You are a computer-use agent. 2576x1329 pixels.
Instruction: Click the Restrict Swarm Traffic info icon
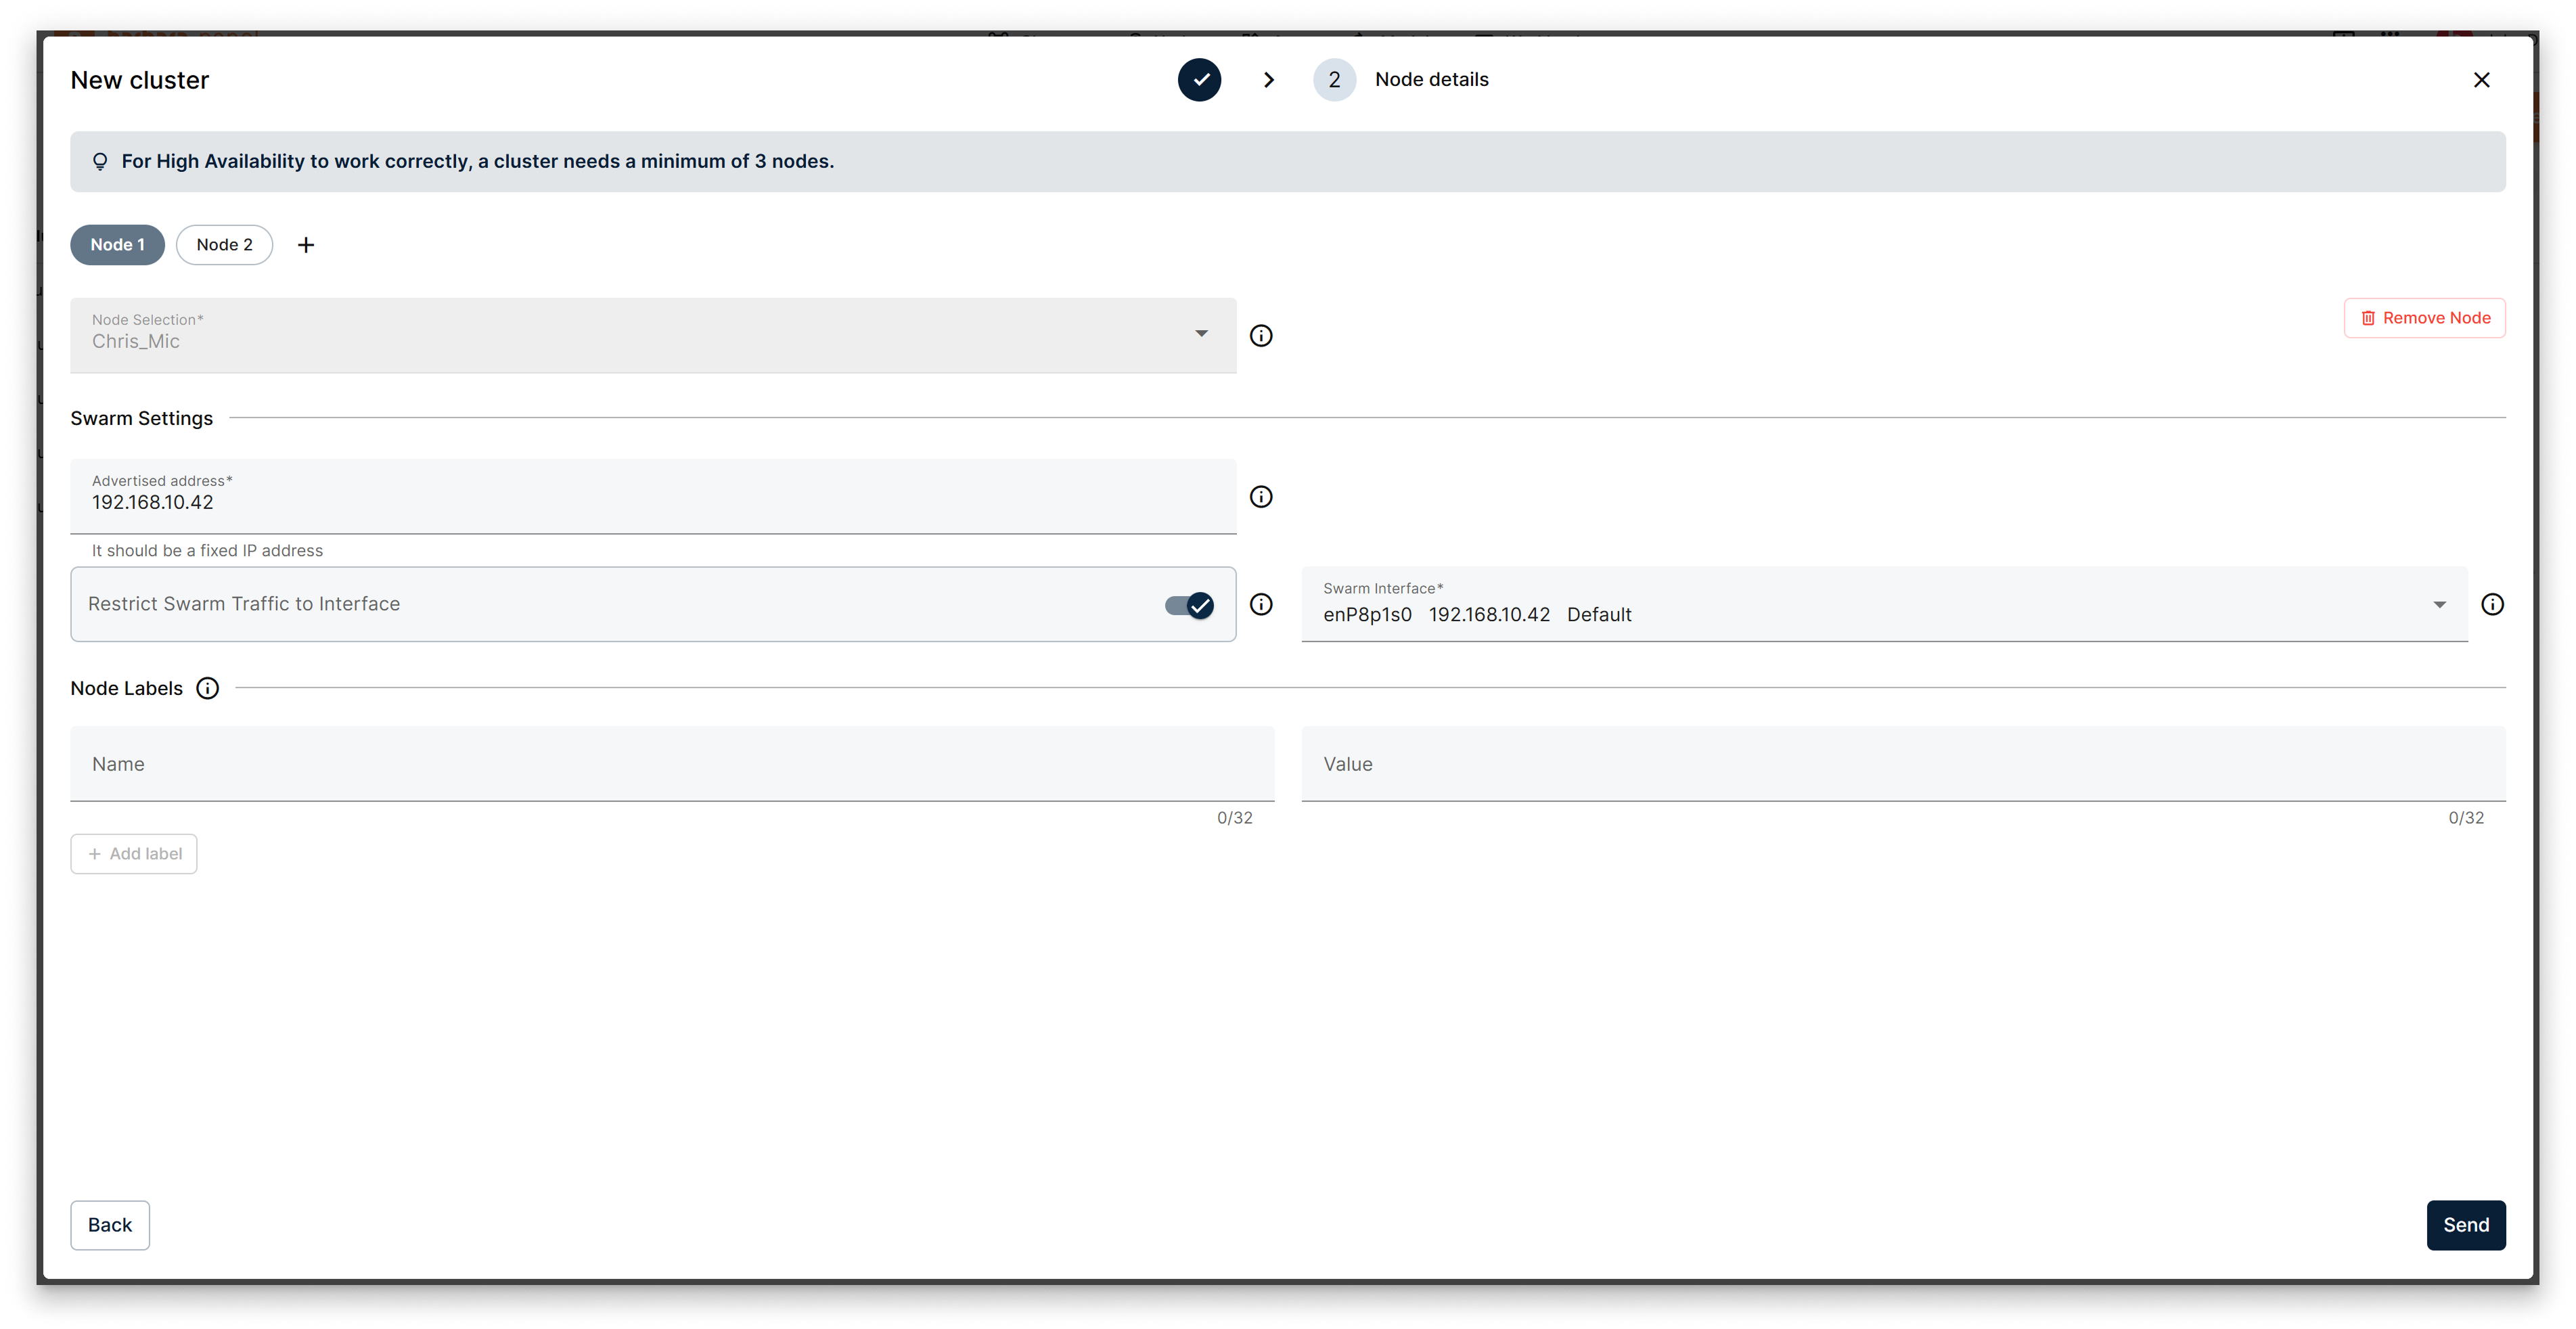click(1261, 604)
